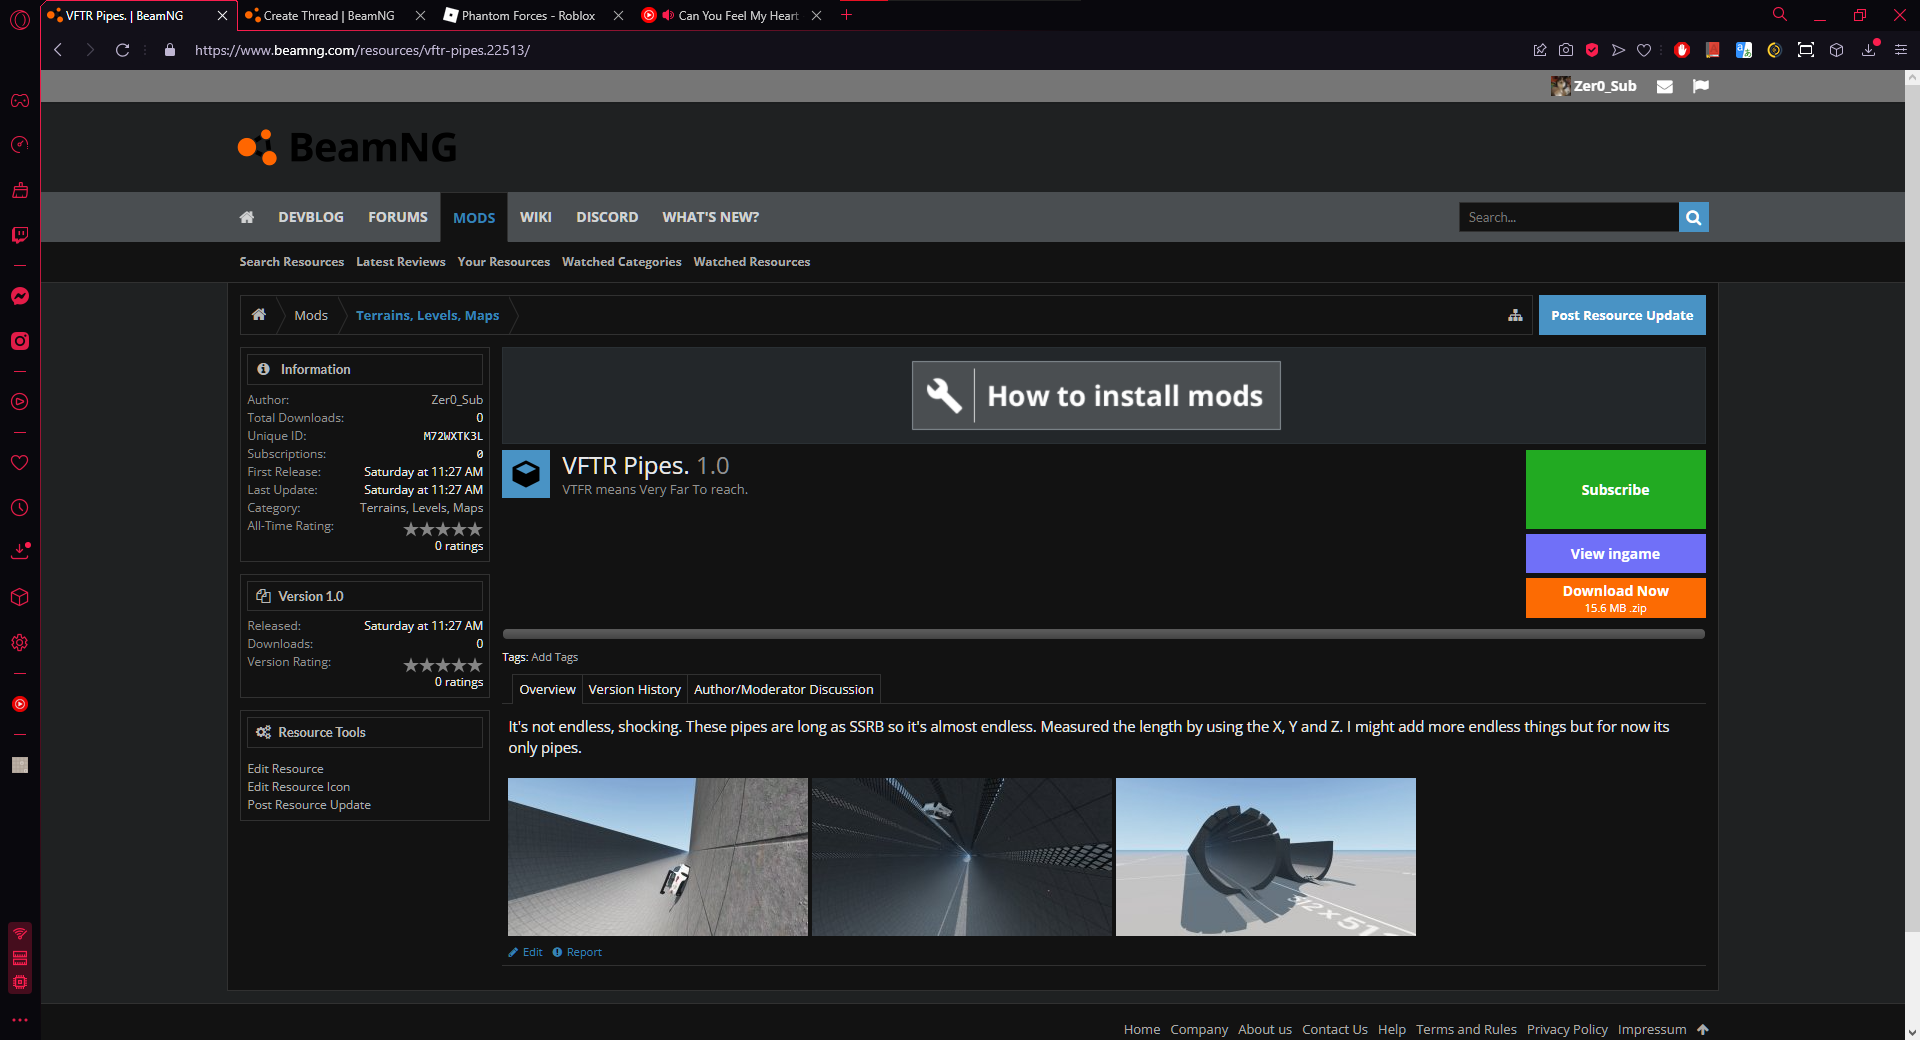Open Instagram icon in Opera sidebar
The image size is (1920, 1040).
[20, 341]
